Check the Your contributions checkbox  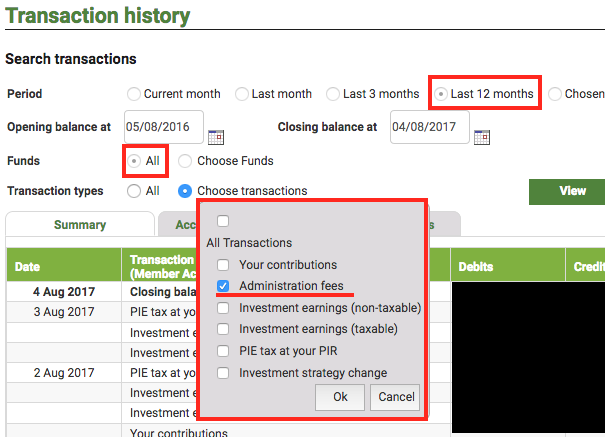(x=223, y=265)
